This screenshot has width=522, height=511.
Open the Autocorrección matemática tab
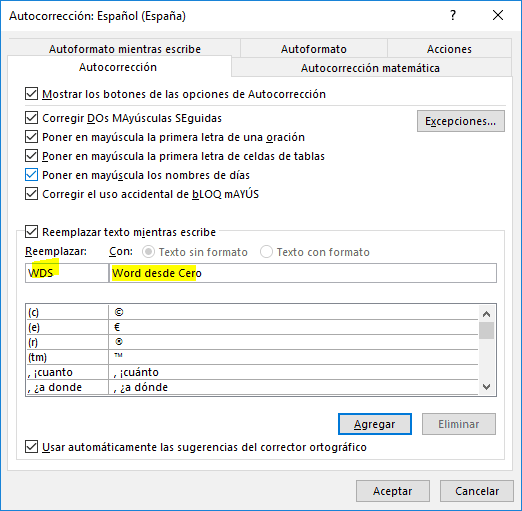[x=370, y=68]
